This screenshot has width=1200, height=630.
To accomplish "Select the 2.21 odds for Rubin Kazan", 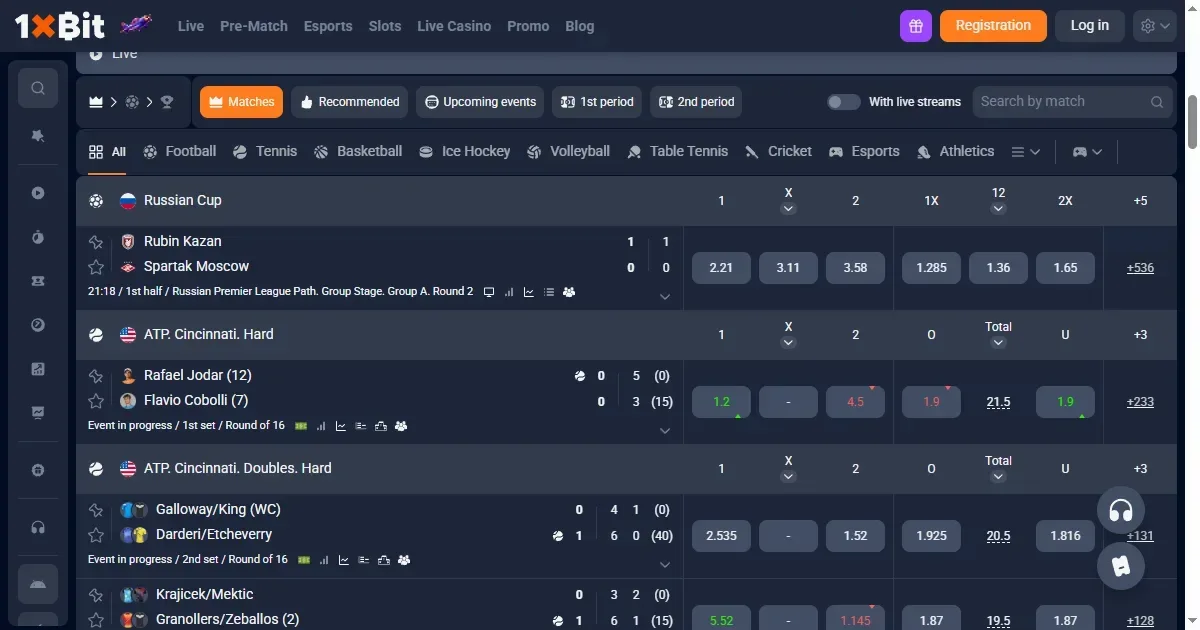I will [721, 268].
